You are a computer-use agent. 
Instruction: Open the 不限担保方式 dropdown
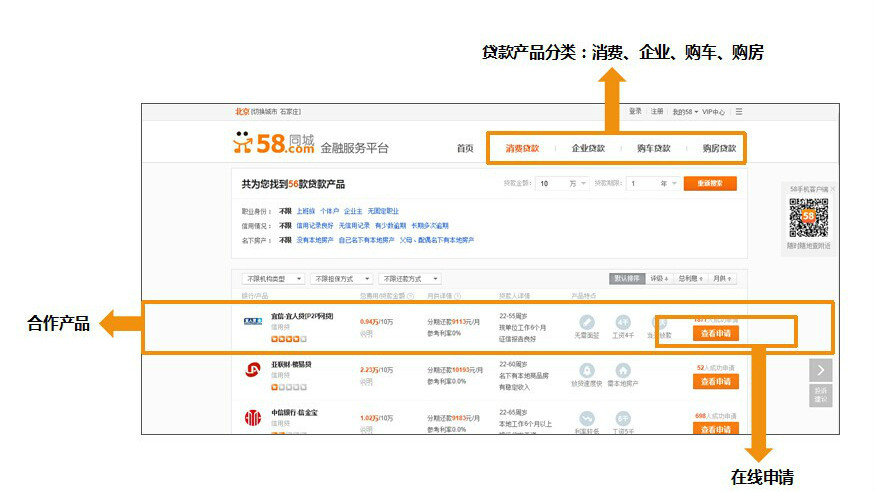point(341,278)
